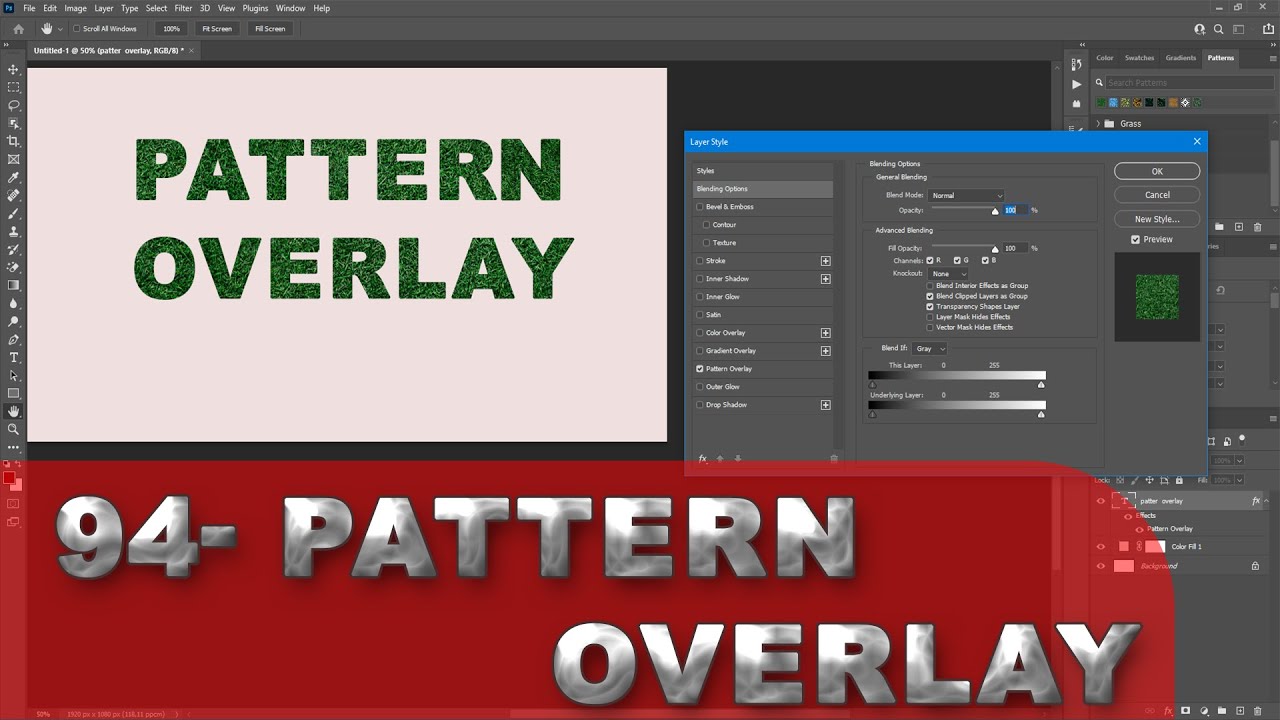Image resolution: width=1280 pixels, height=720 pixels.
Task: Click the Opacity slider handle
Action: point(995,212)
